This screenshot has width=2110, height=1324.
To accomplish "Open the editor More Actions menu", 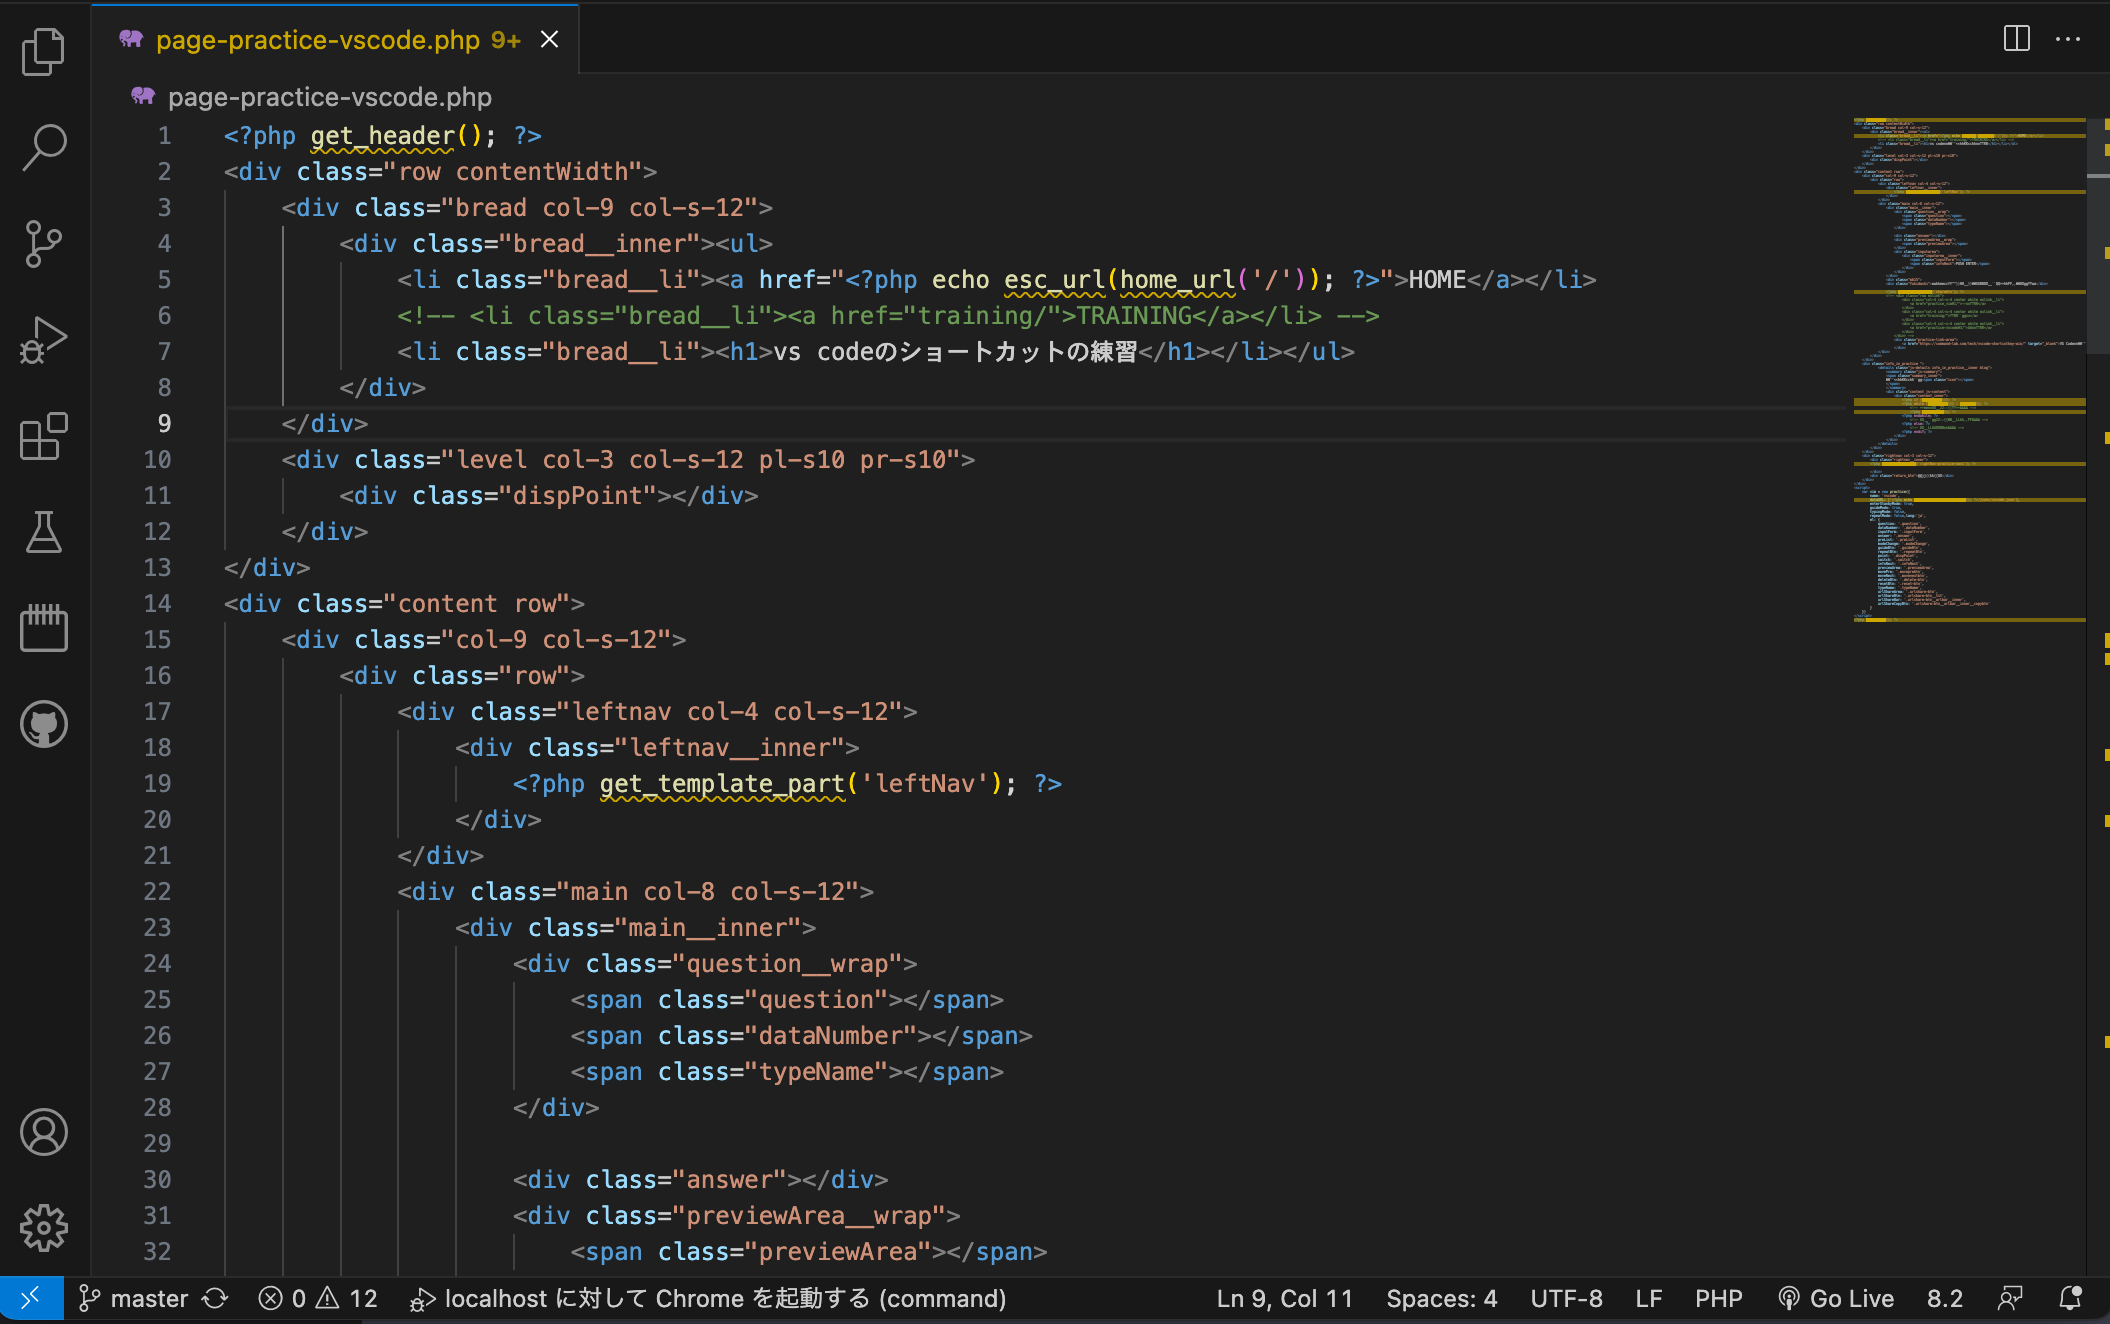I will 2068,39.
